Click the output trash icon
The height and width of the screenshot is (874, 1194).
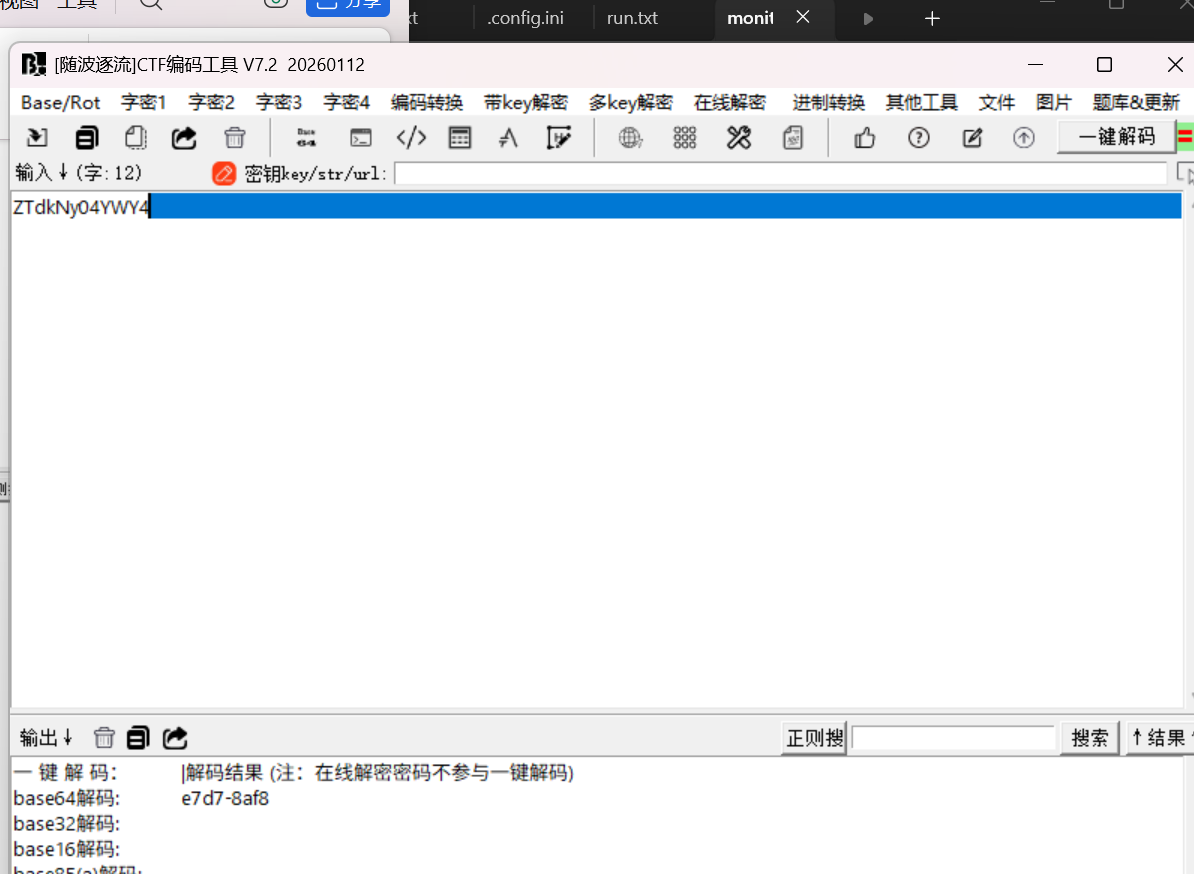[104, 738]
